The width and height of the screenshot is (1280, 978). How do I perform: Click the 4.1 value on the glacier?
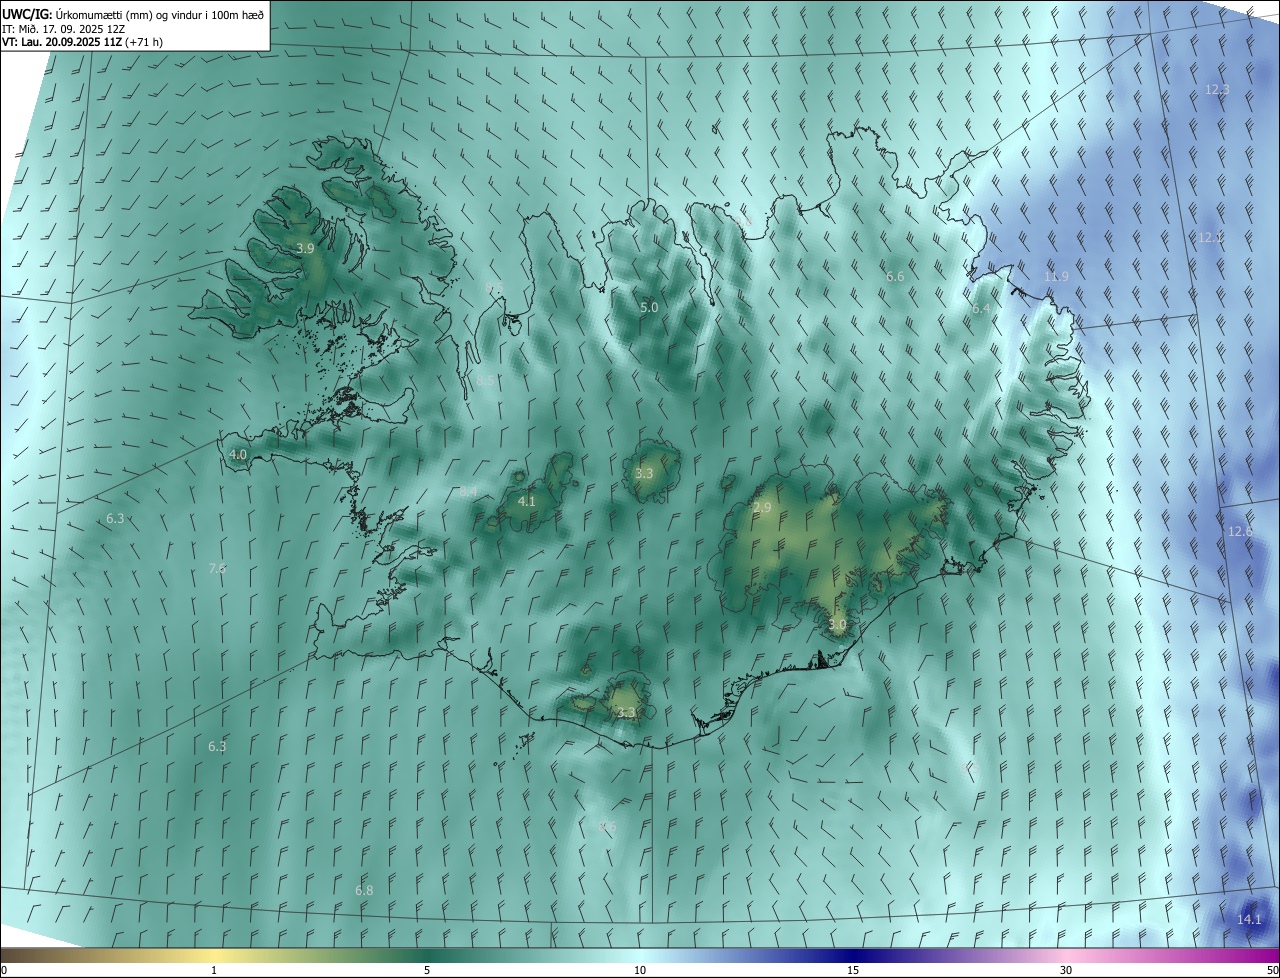pos(527,501)
